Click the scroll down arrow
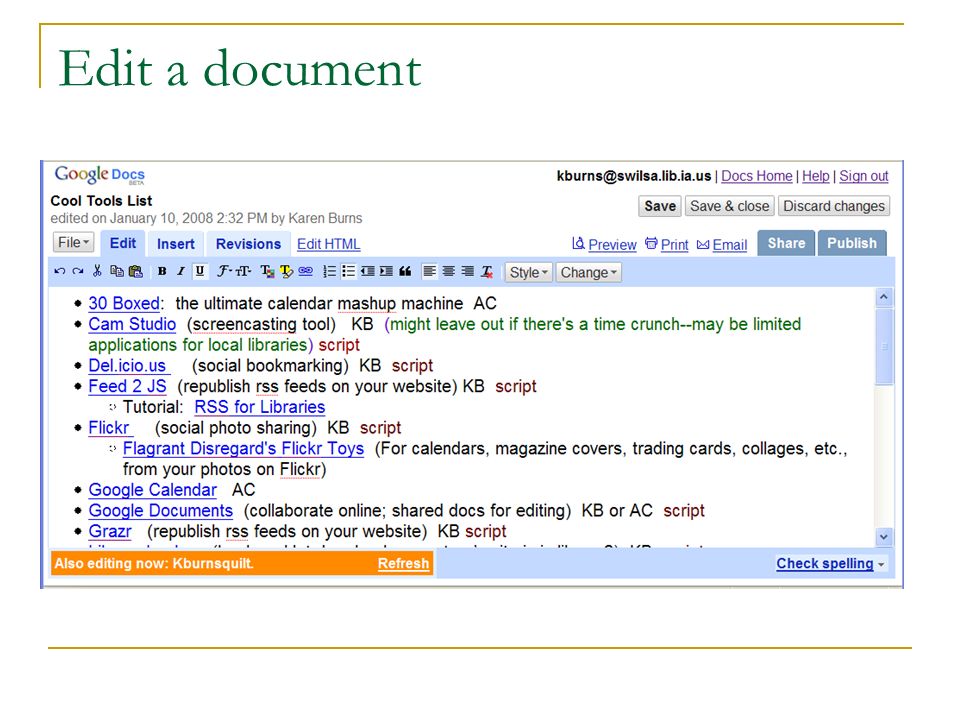The width and height of the screenshot is (960, 720). pos(883,537)
